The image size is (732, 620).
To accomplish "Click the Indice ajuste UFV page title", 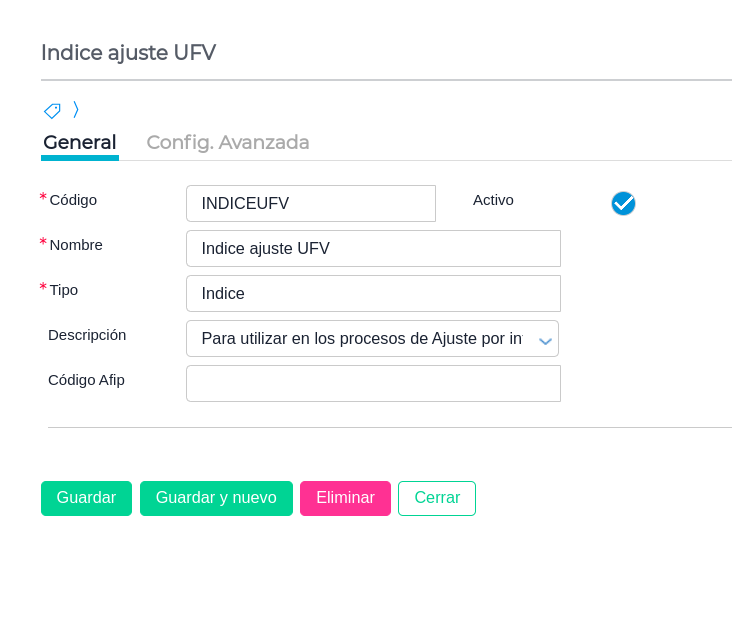I will coord(128,53).
